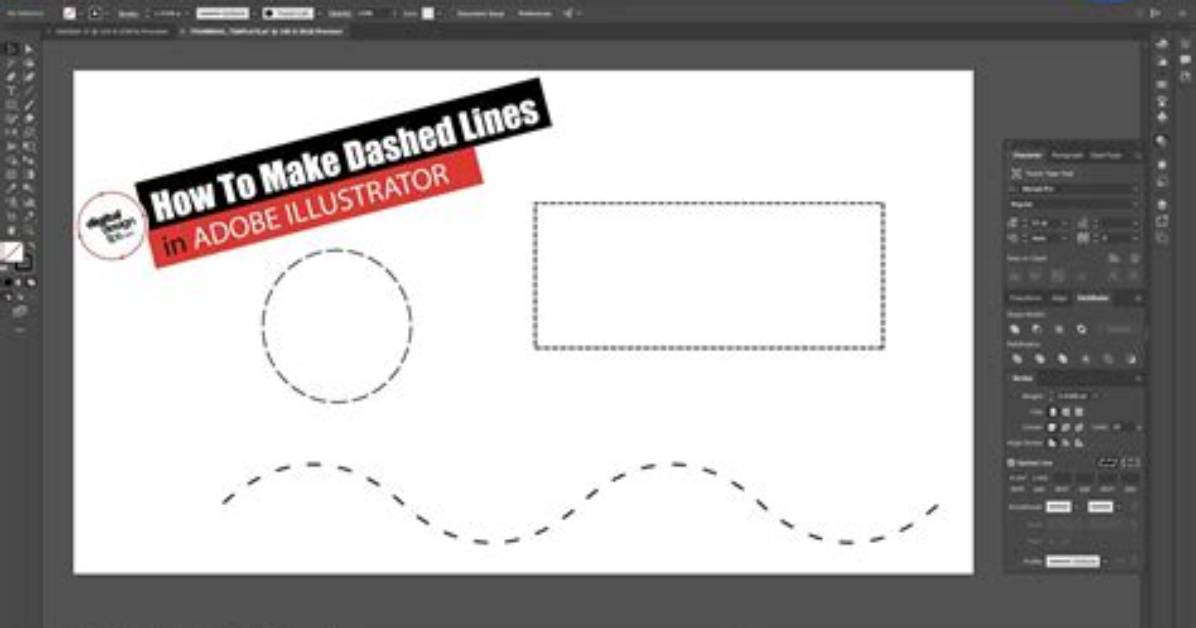Switch to the Align tab
This screenshot has height=628, width=1196.
point(1059,298)
